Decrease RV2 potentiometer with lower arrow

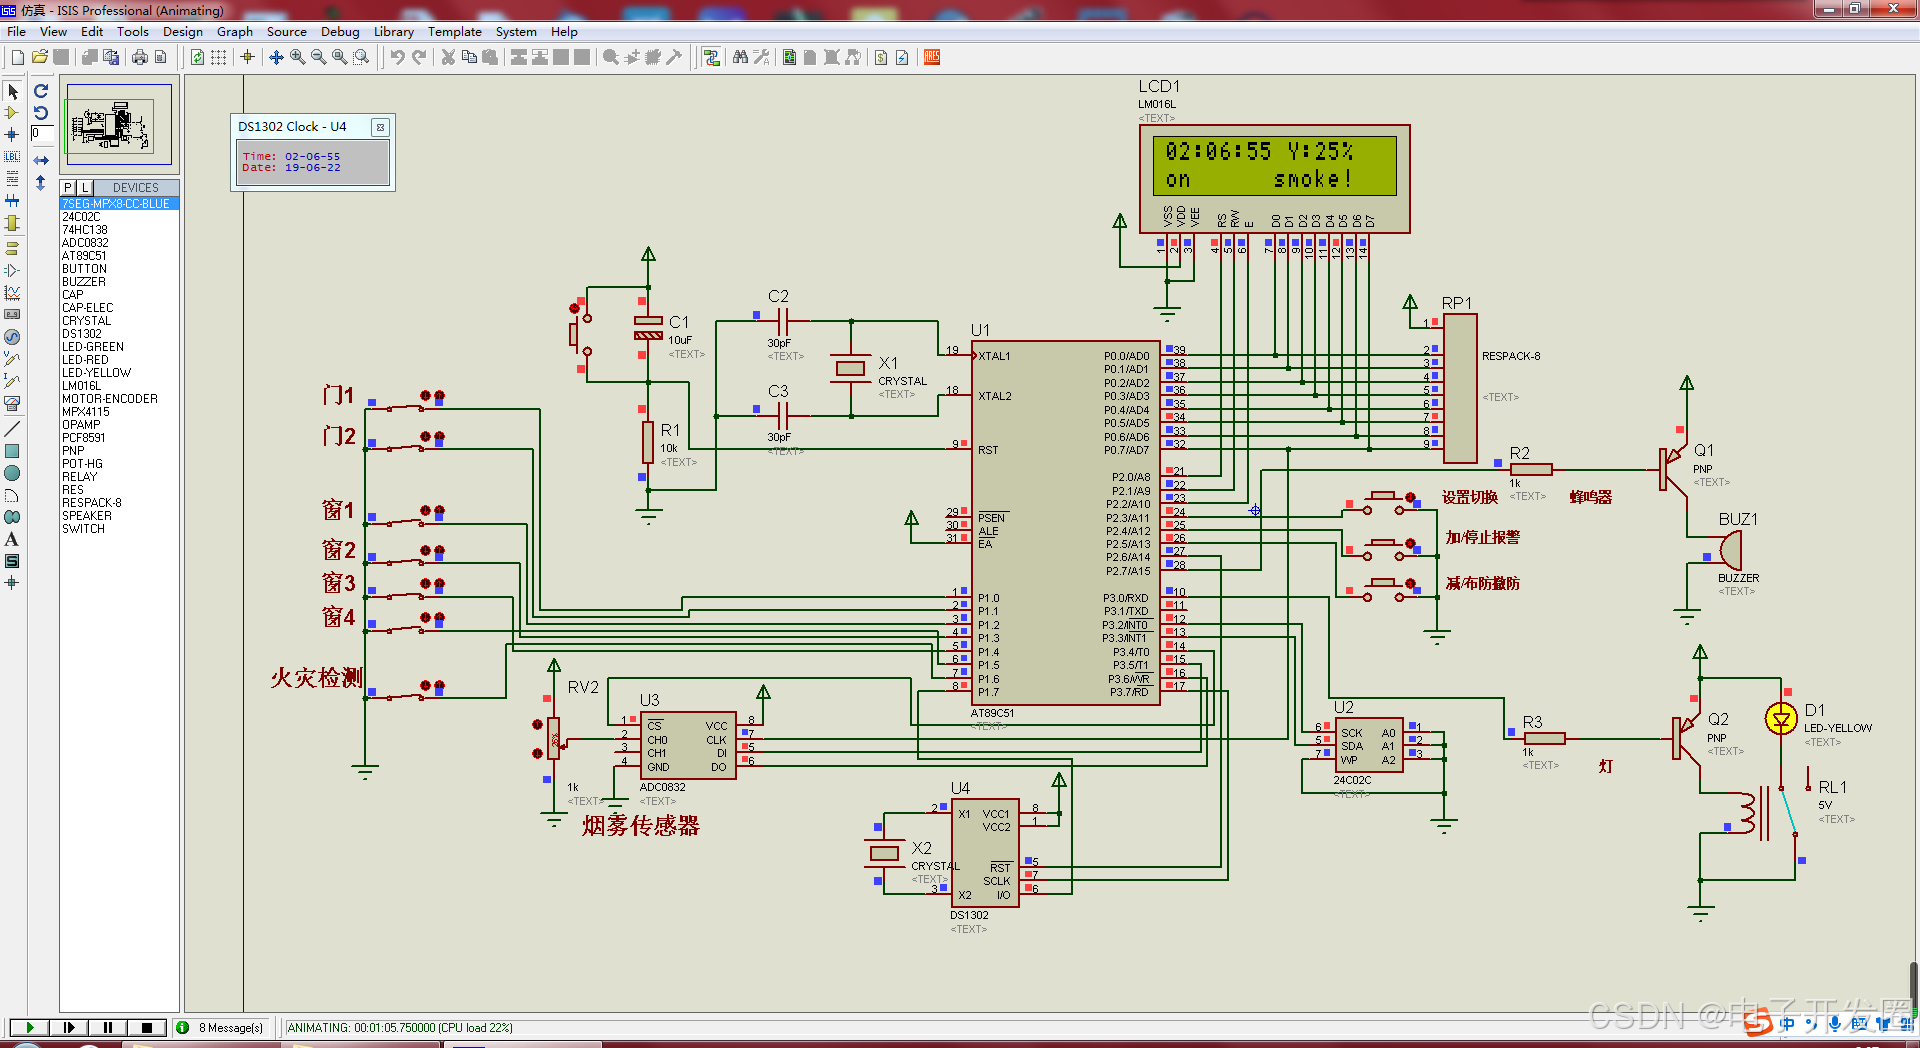pyautogui.click(x=537, y=753)
